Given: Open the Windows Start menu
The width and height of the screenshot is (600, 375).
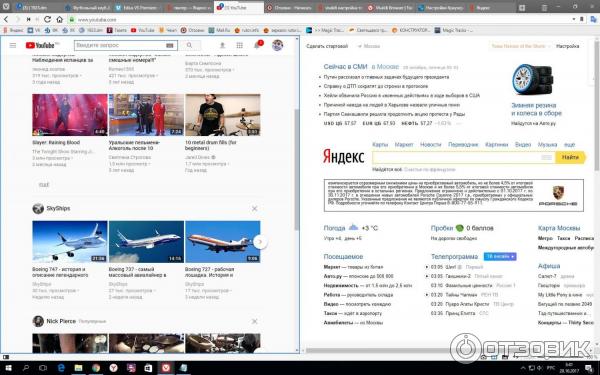Looking at the screenshot, I should (x=8, y=368).
